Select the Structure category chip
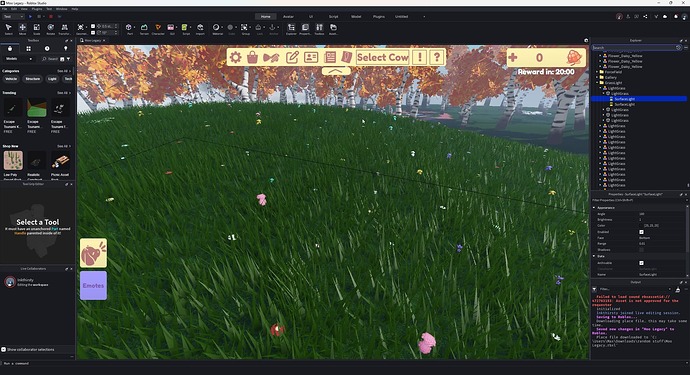 pyautogui.click(x=33, y=79)
